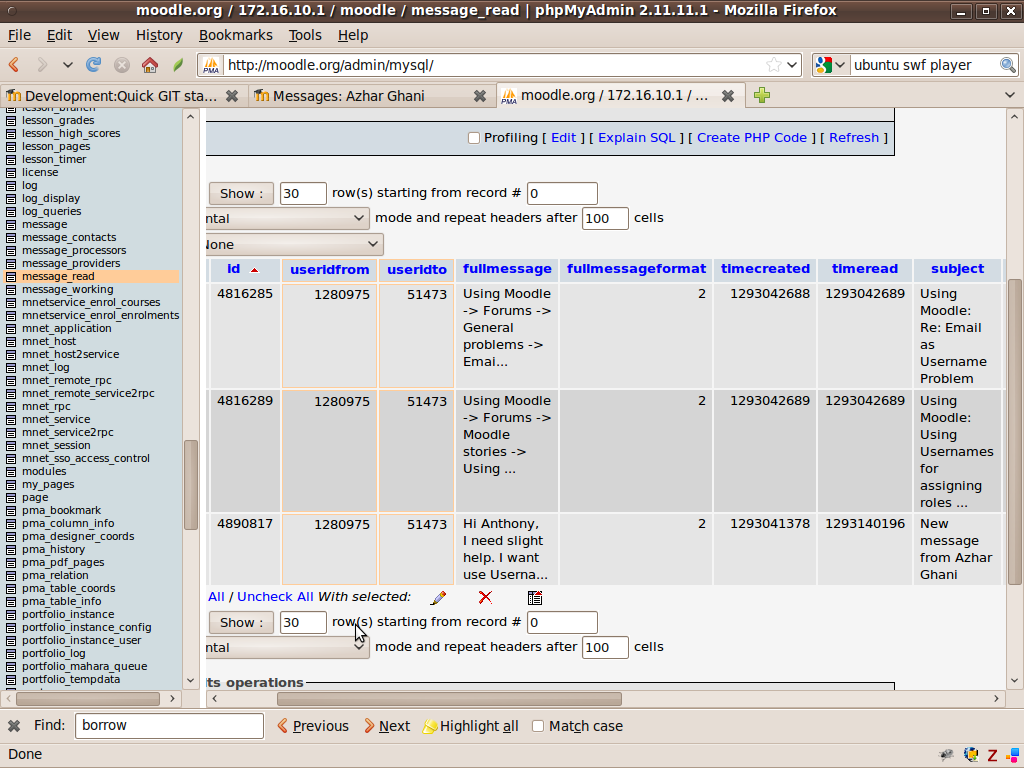Click the Uncheck All link
Image resolution: width=1024 pixels, height=768 pixels.
coord(275,597)
